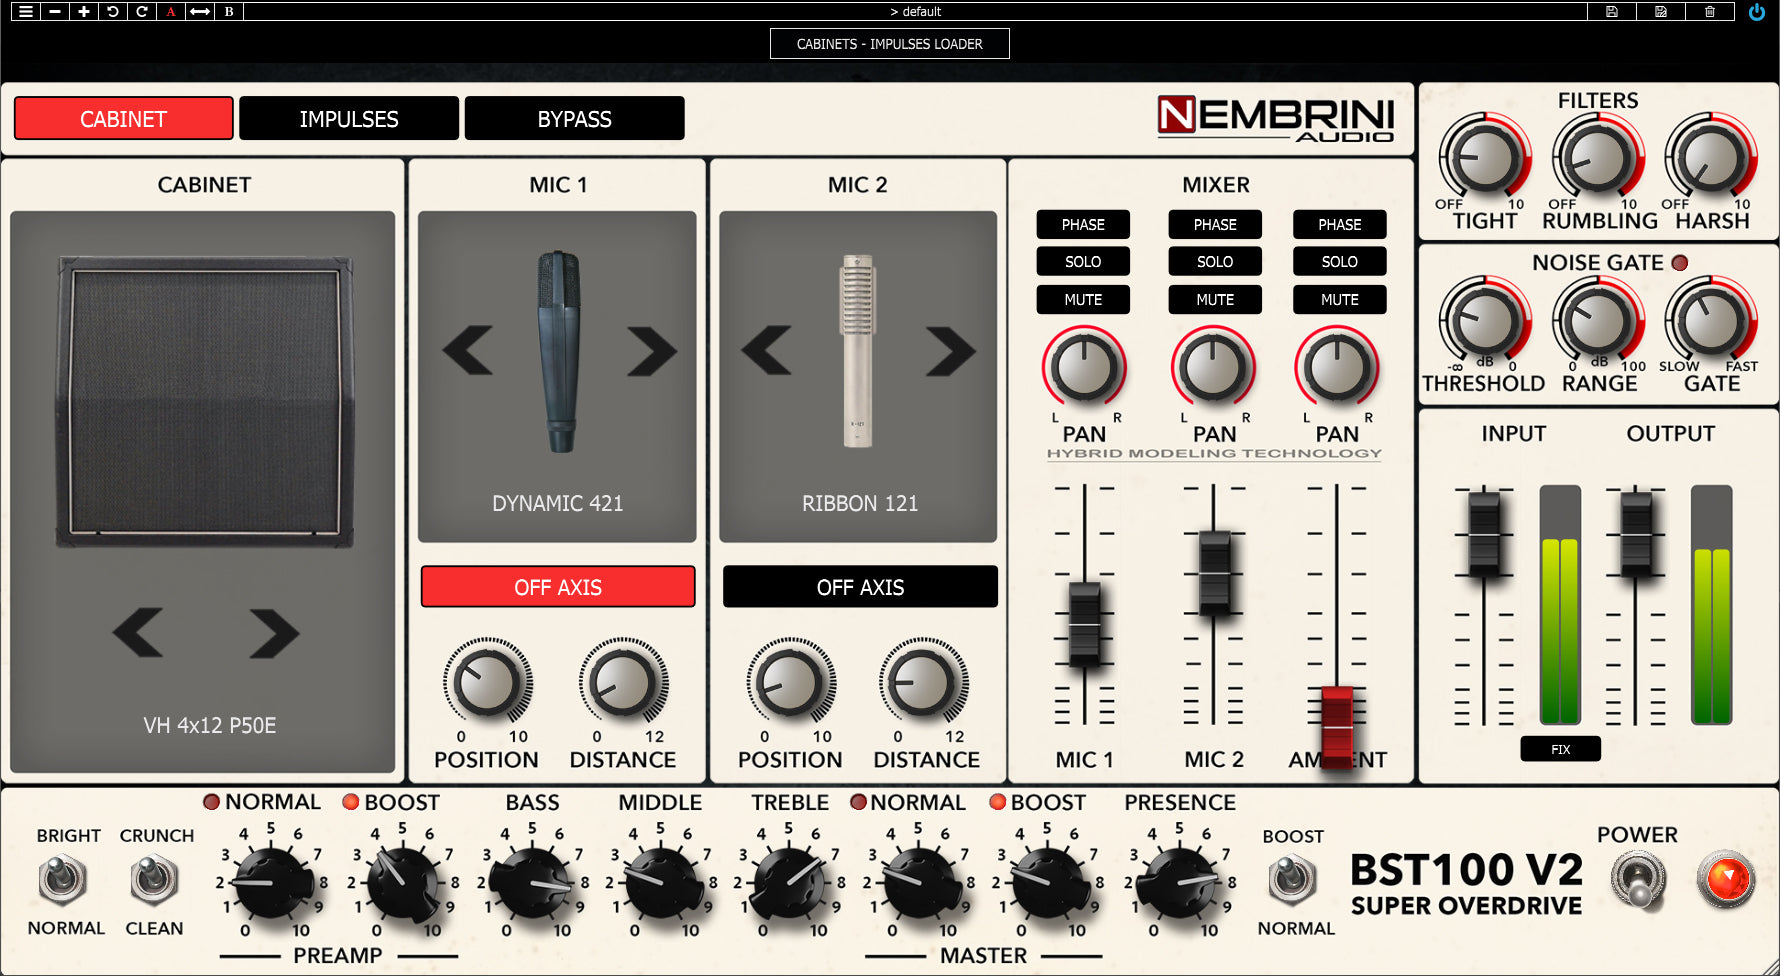Click the Bass tone knob
Viewport: 1780px width, 976px height.
point(533,882)
